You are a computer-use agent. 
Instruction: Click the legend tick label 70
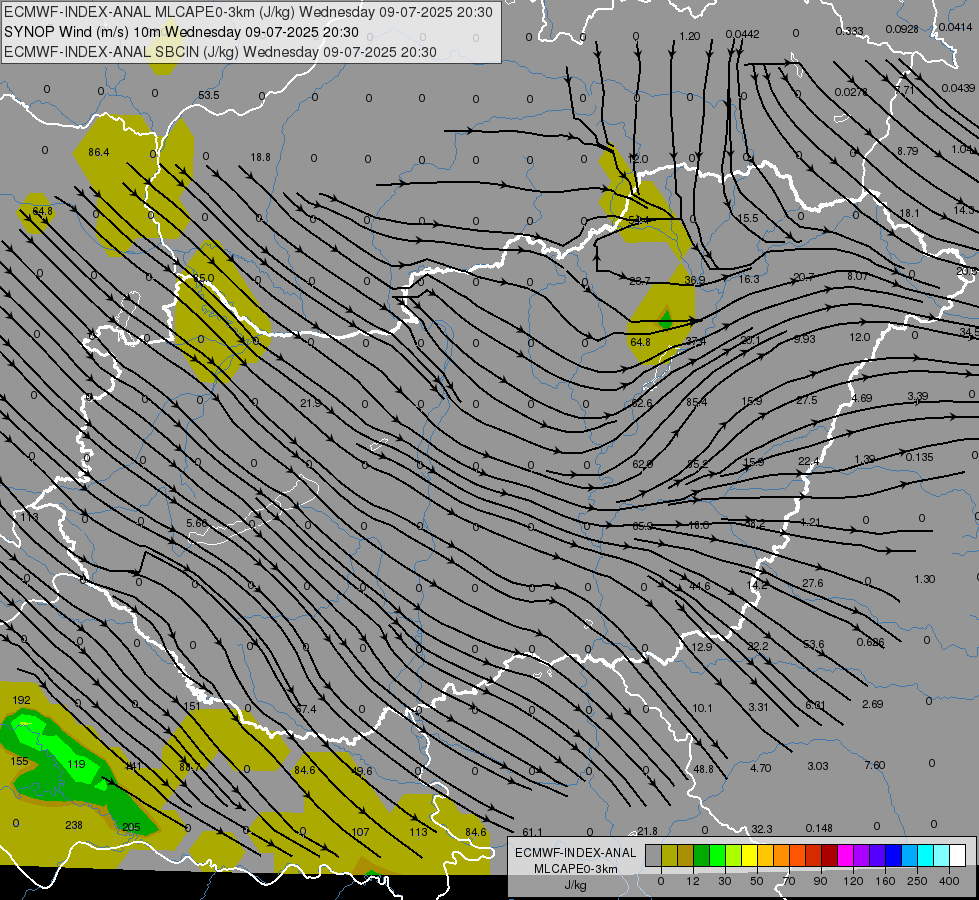tap(789, 881)
